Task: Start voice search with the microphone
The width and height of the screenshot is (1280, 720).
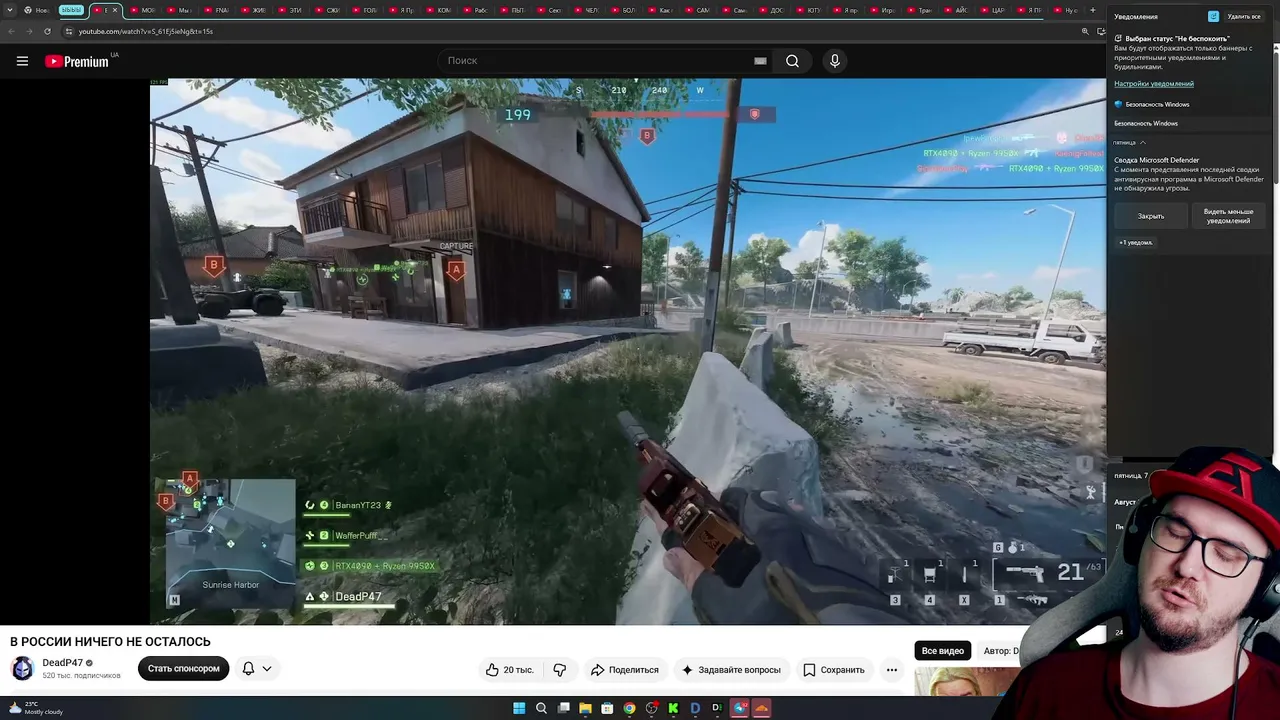Action: click(x=835, y=61)
